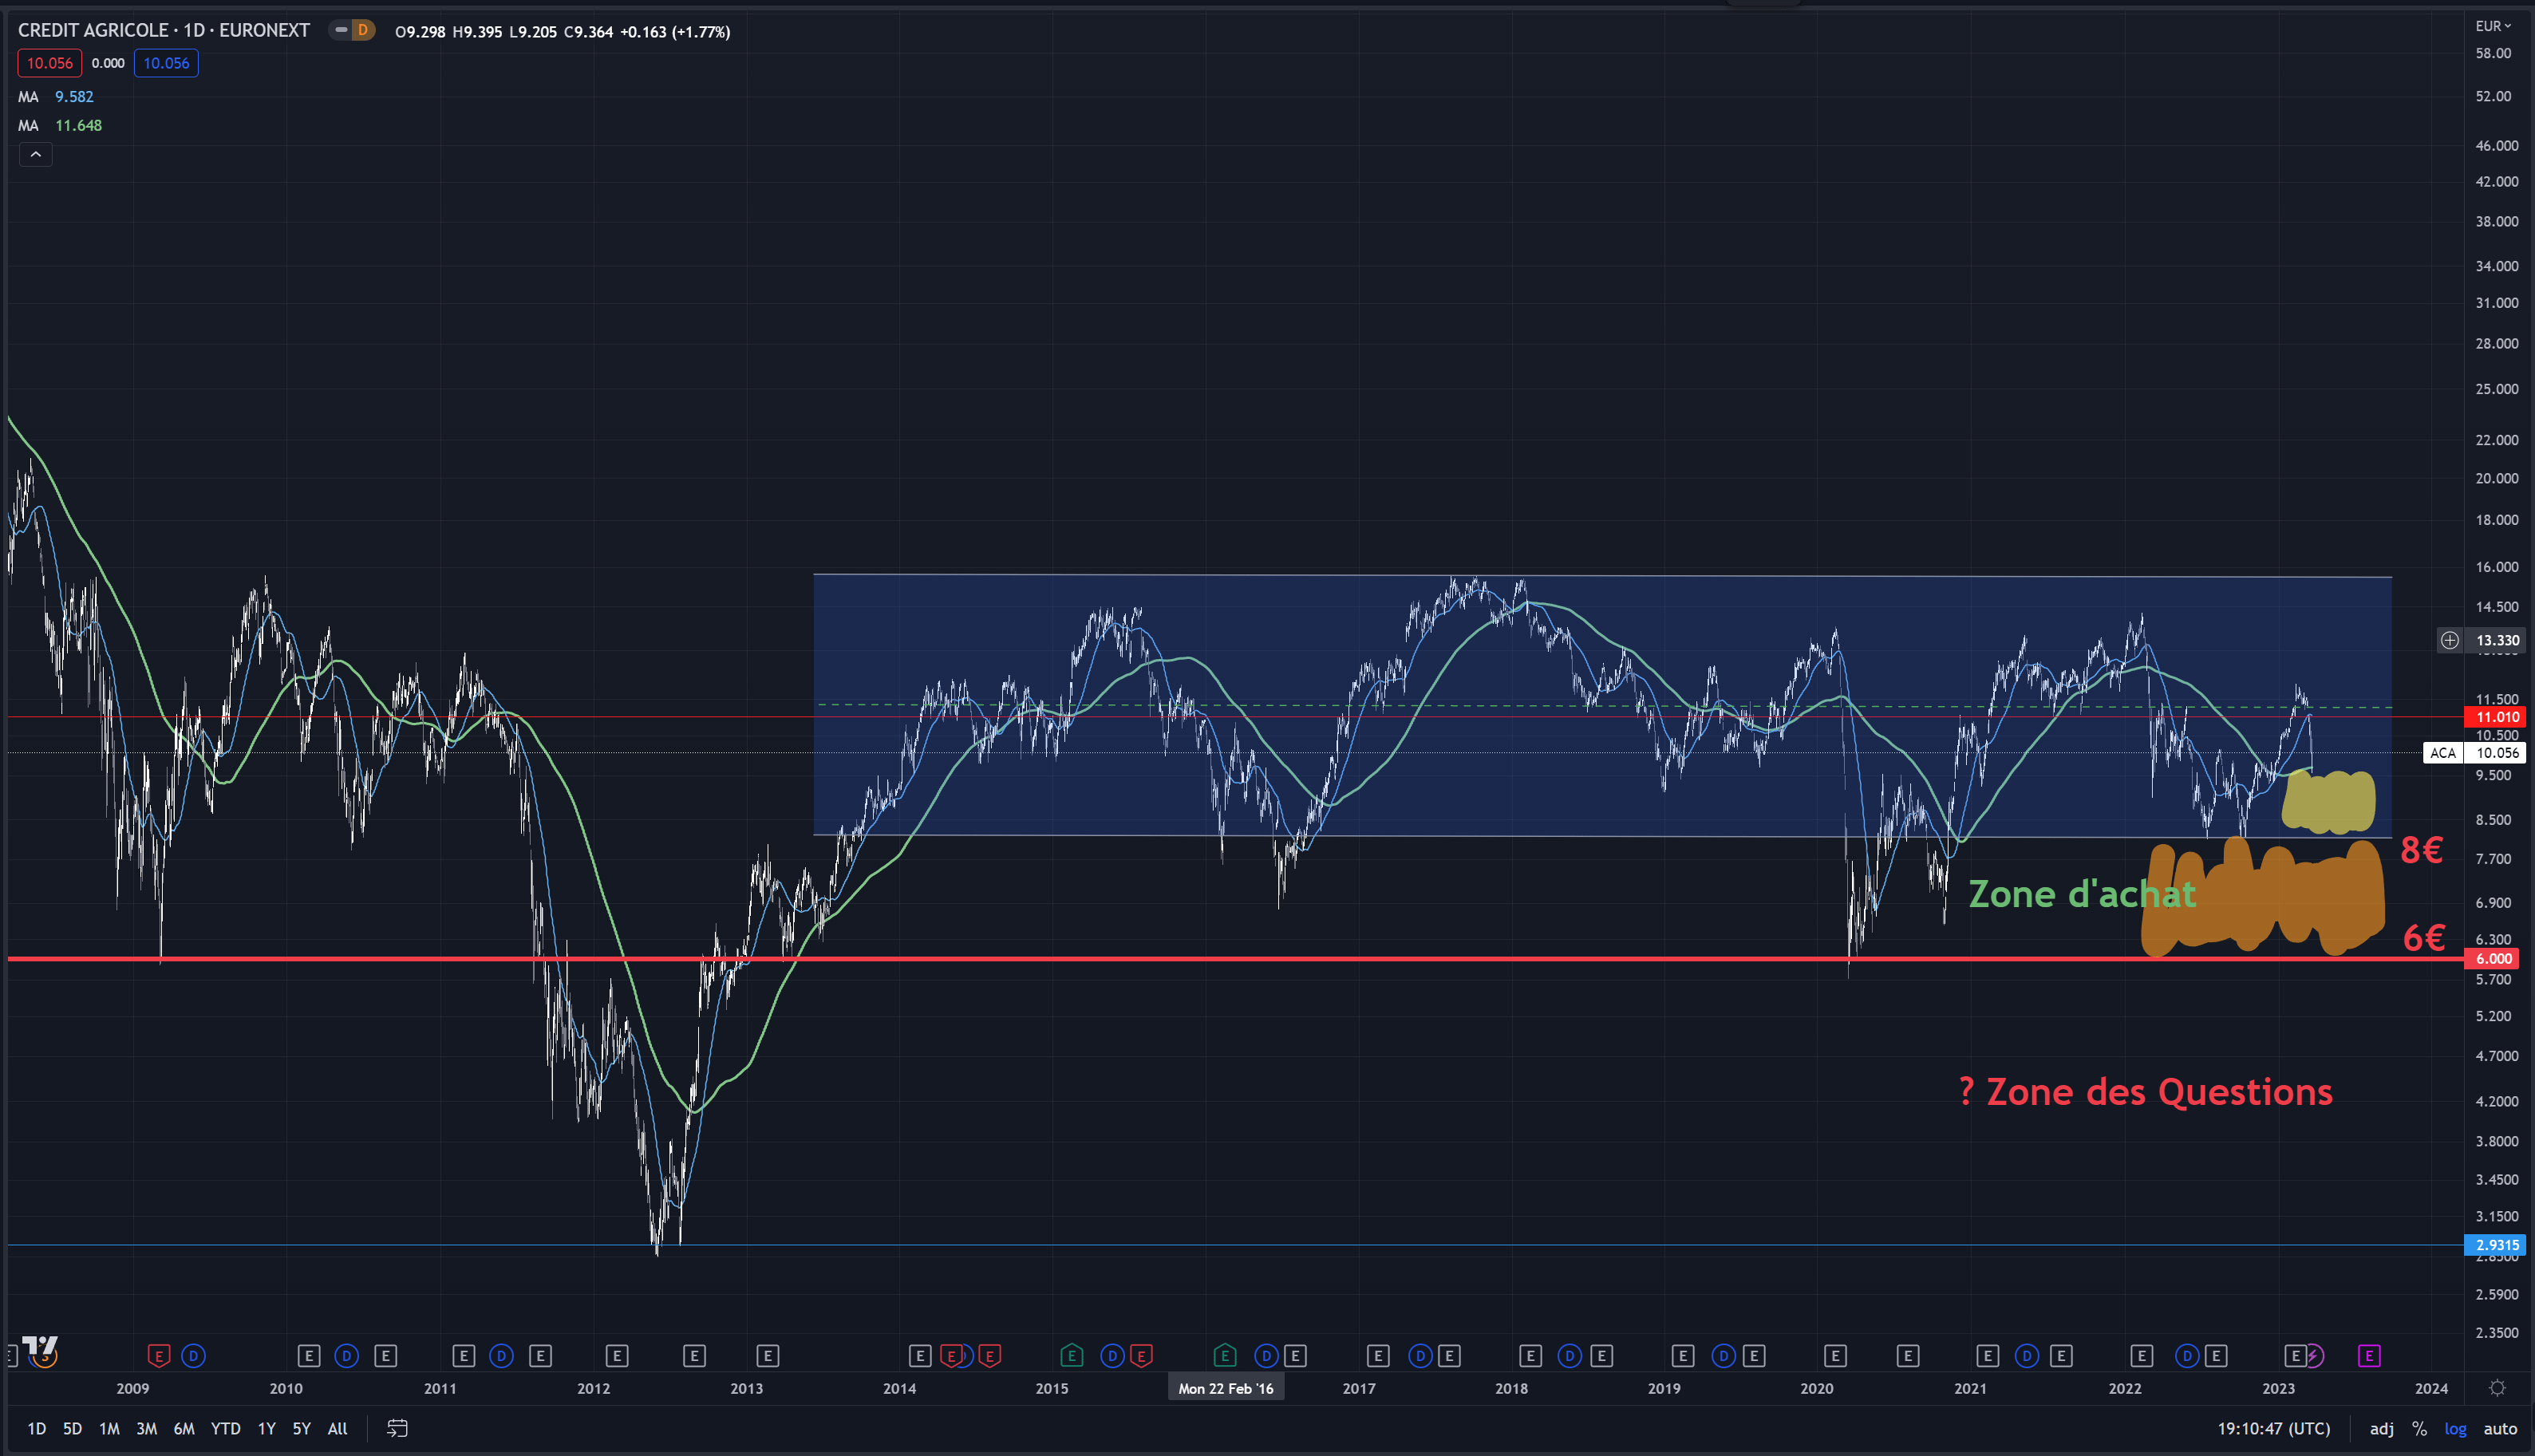Click the blue 2.9315 price label
The image size is (2535, 1456).
point(2496,1245)
